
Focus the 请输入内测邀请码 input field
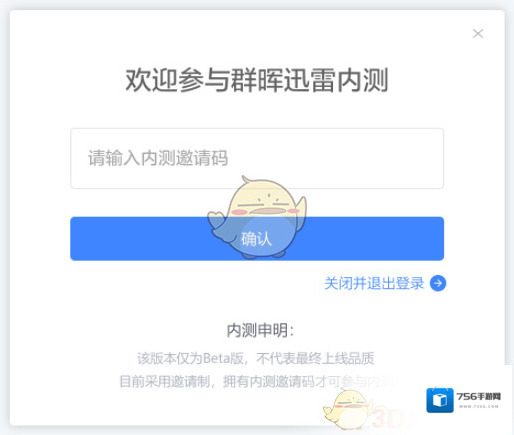pos(257,158)
